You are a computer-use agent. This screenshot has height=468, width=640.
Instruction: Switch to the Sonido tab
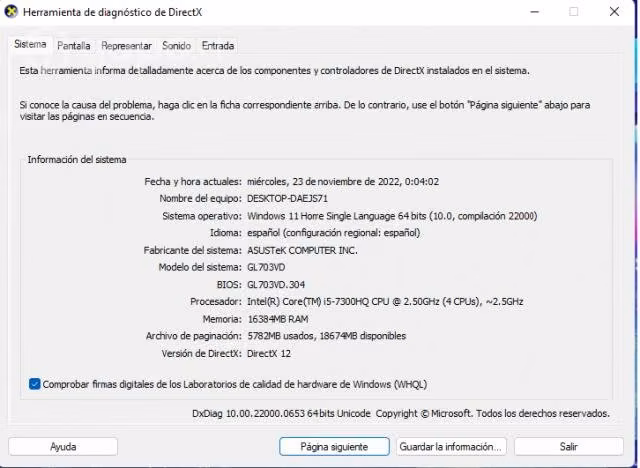point(176,46)
